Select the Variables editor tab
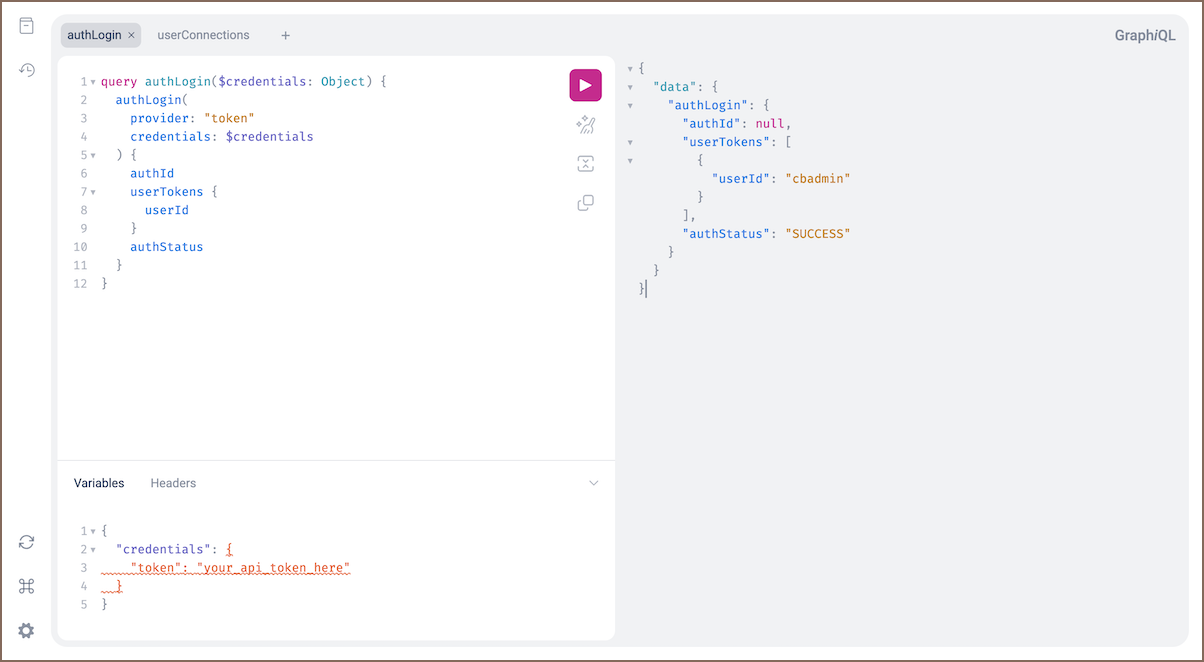Screen dimensions: 1204x662 click(99, 483)
